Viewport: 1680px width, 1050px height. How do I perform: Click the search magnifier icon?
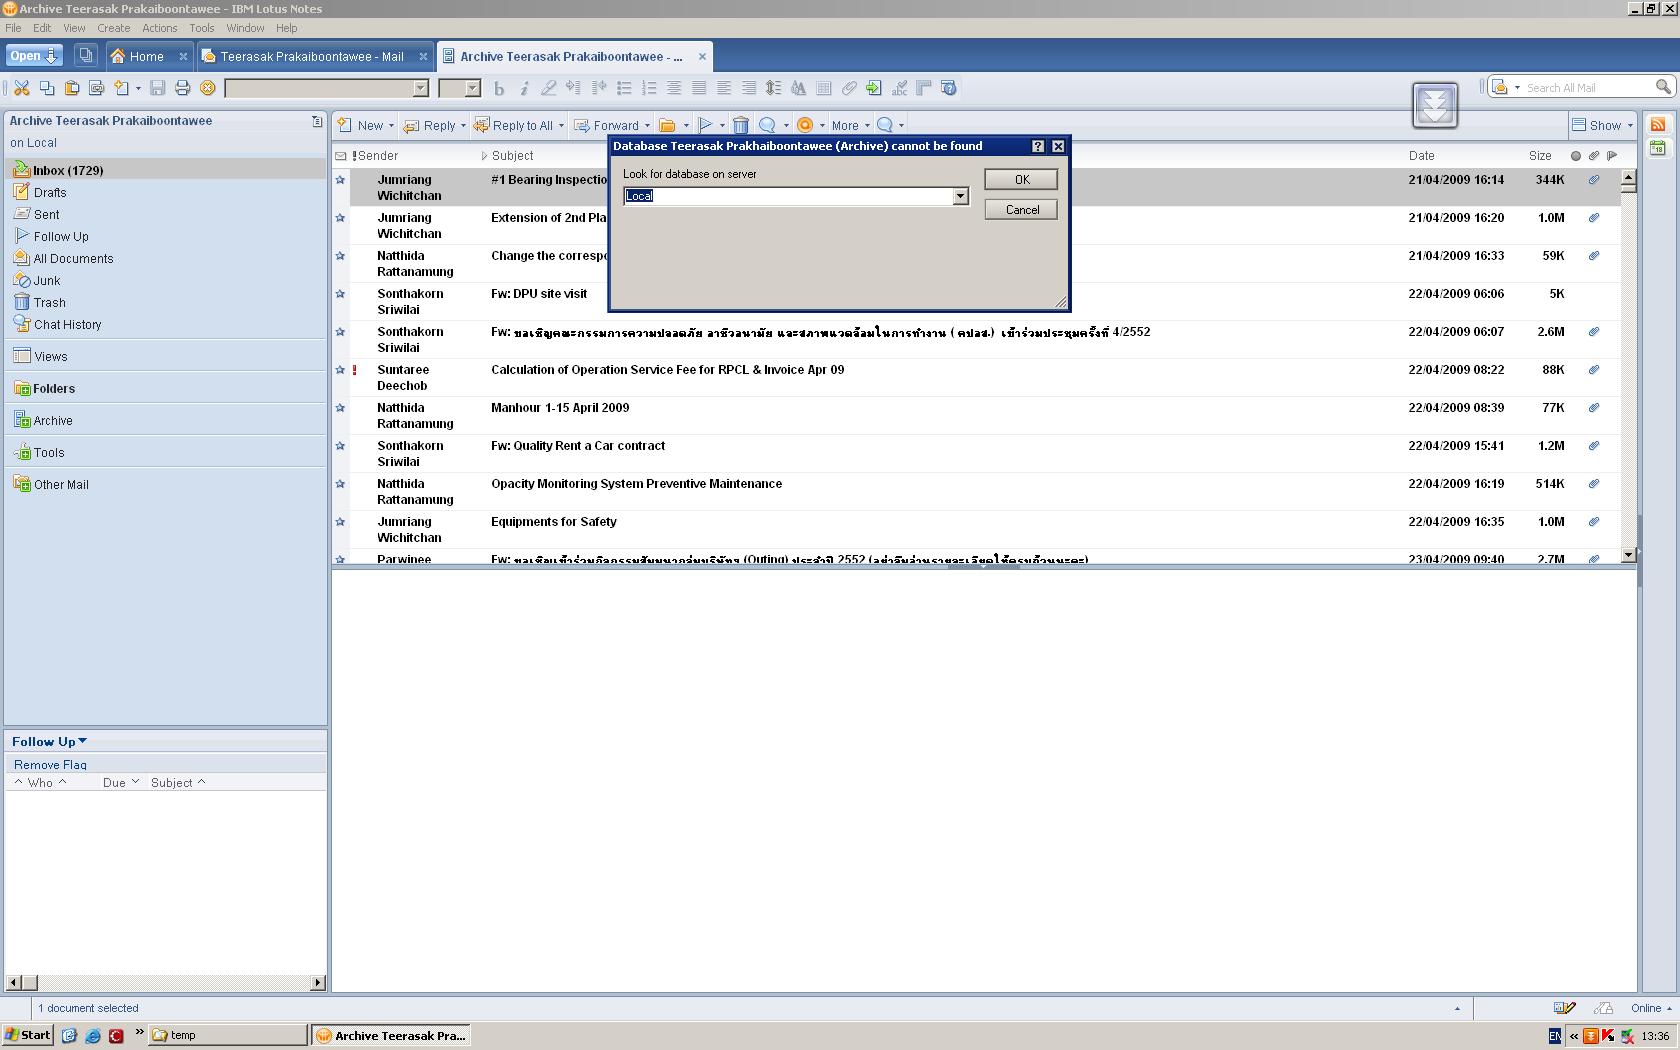coord(1663,87)
